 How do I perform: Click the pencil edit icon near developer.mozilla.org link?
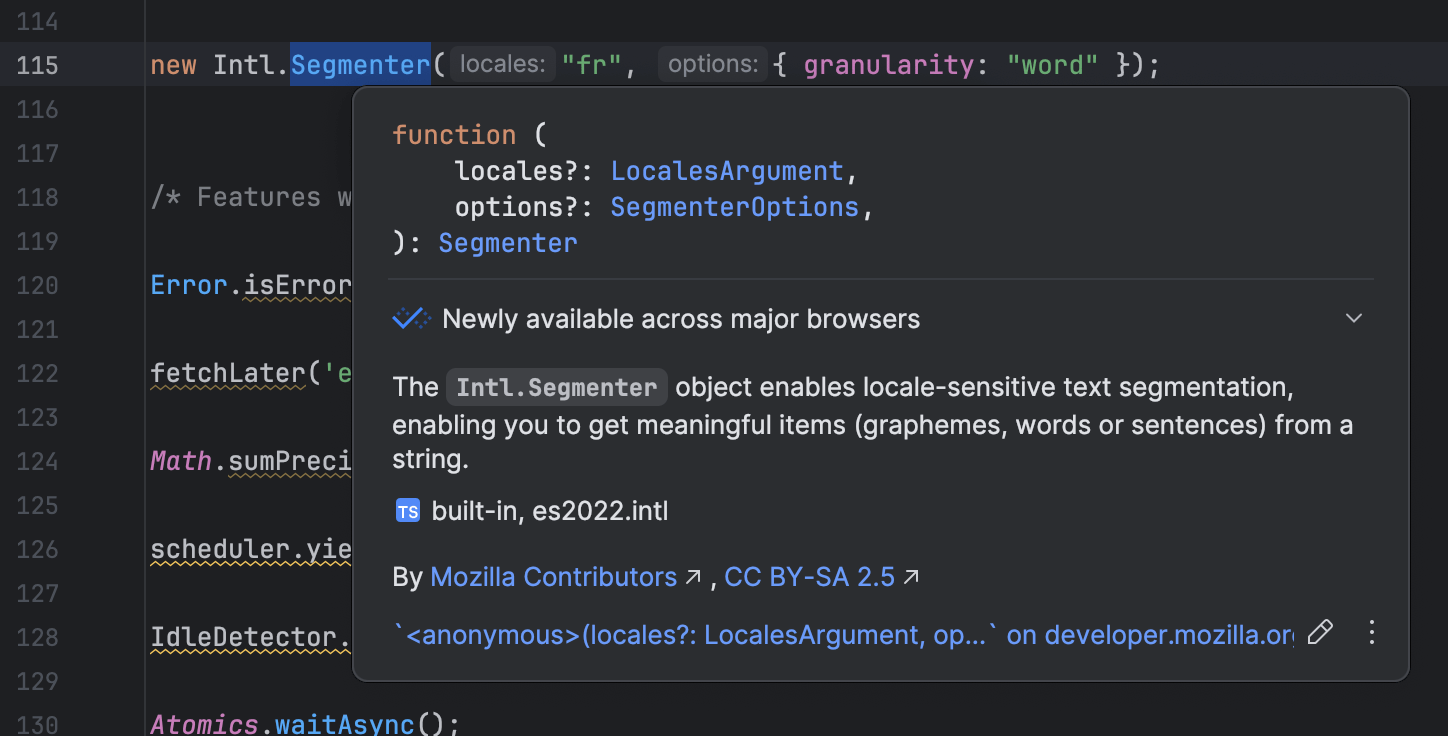[1320, 632]
